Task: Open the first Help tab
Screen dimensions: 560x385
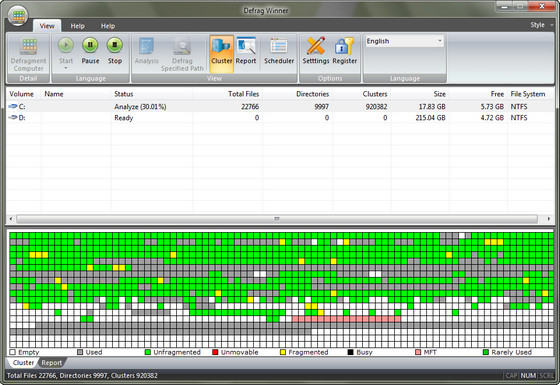Action: [78, 26]
